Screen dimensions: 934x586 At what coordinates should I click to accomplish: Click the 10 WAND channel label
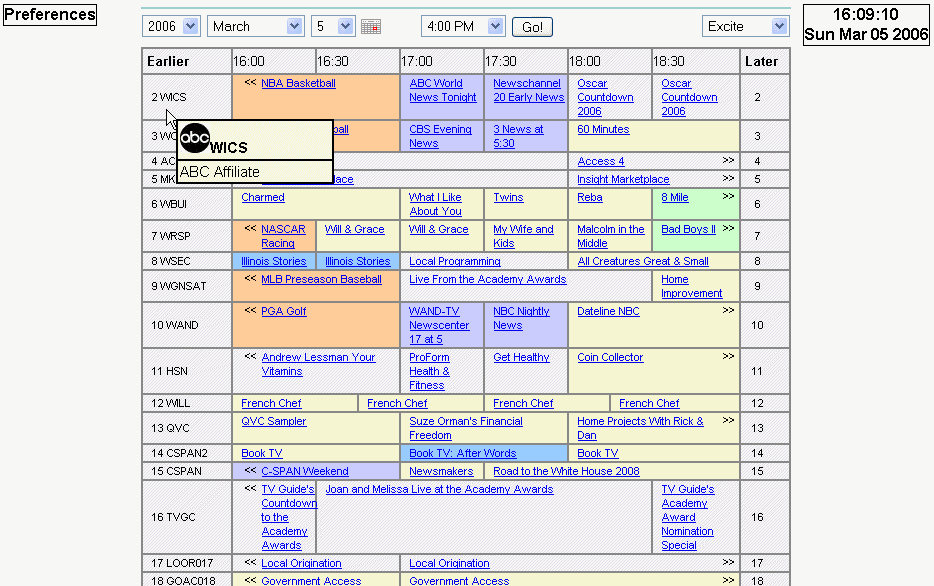[175, 325]
